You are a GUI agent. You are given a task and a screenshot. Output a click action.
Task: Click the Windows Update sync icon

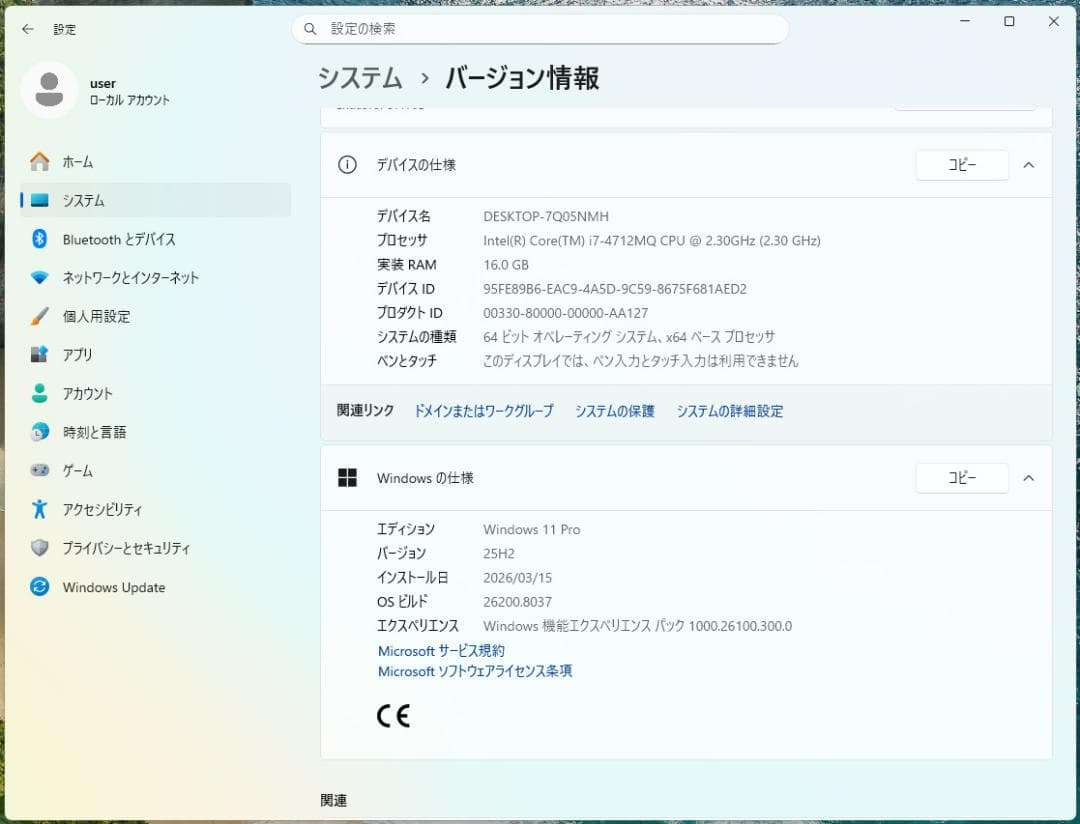tap(40, 587)
